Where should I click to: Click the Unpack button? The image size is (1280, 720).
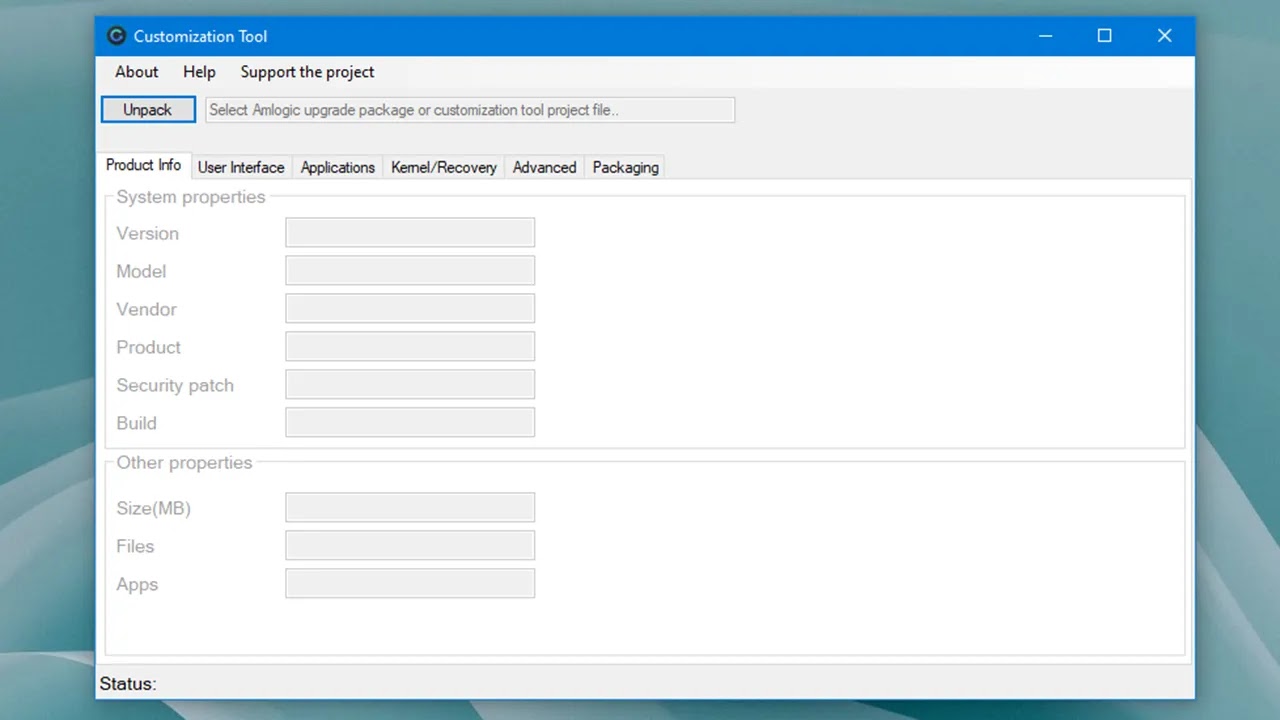click(x=148, y=110)
